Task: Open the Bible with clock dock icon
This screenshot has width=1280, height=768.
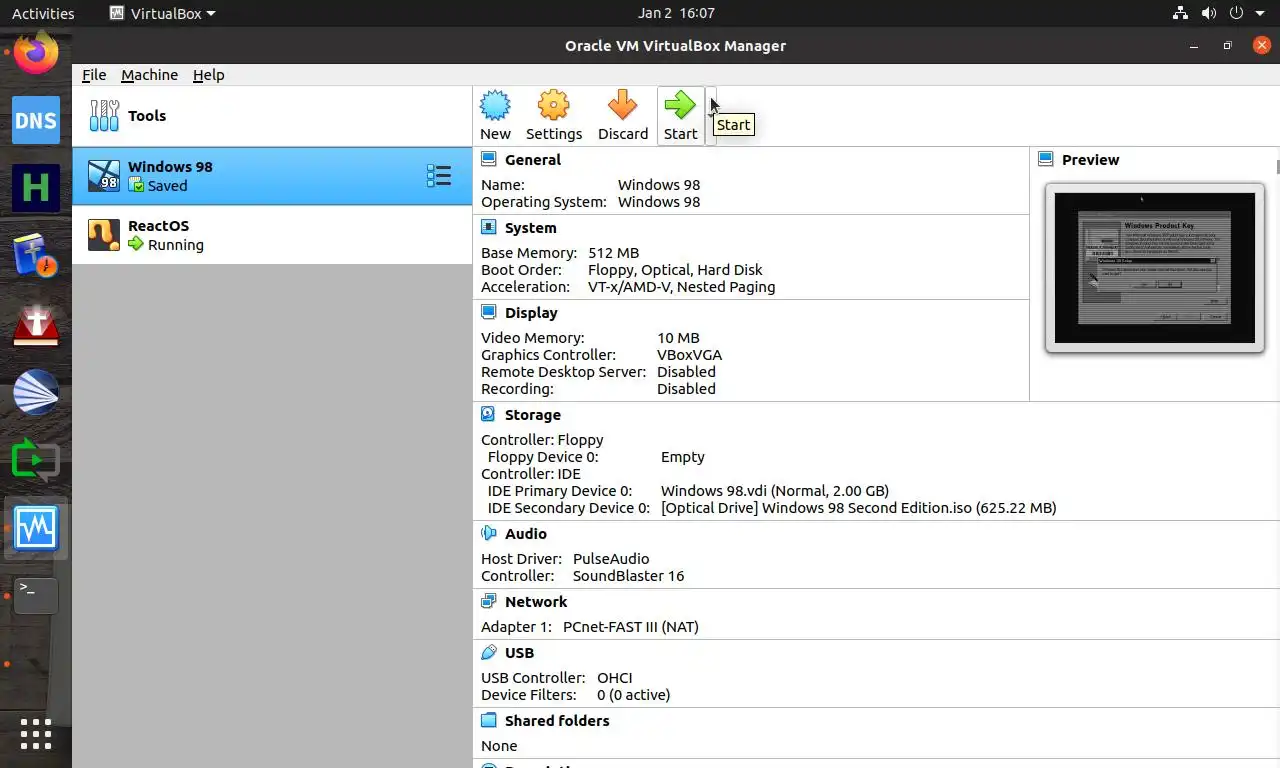Action: tap(36, 256)
